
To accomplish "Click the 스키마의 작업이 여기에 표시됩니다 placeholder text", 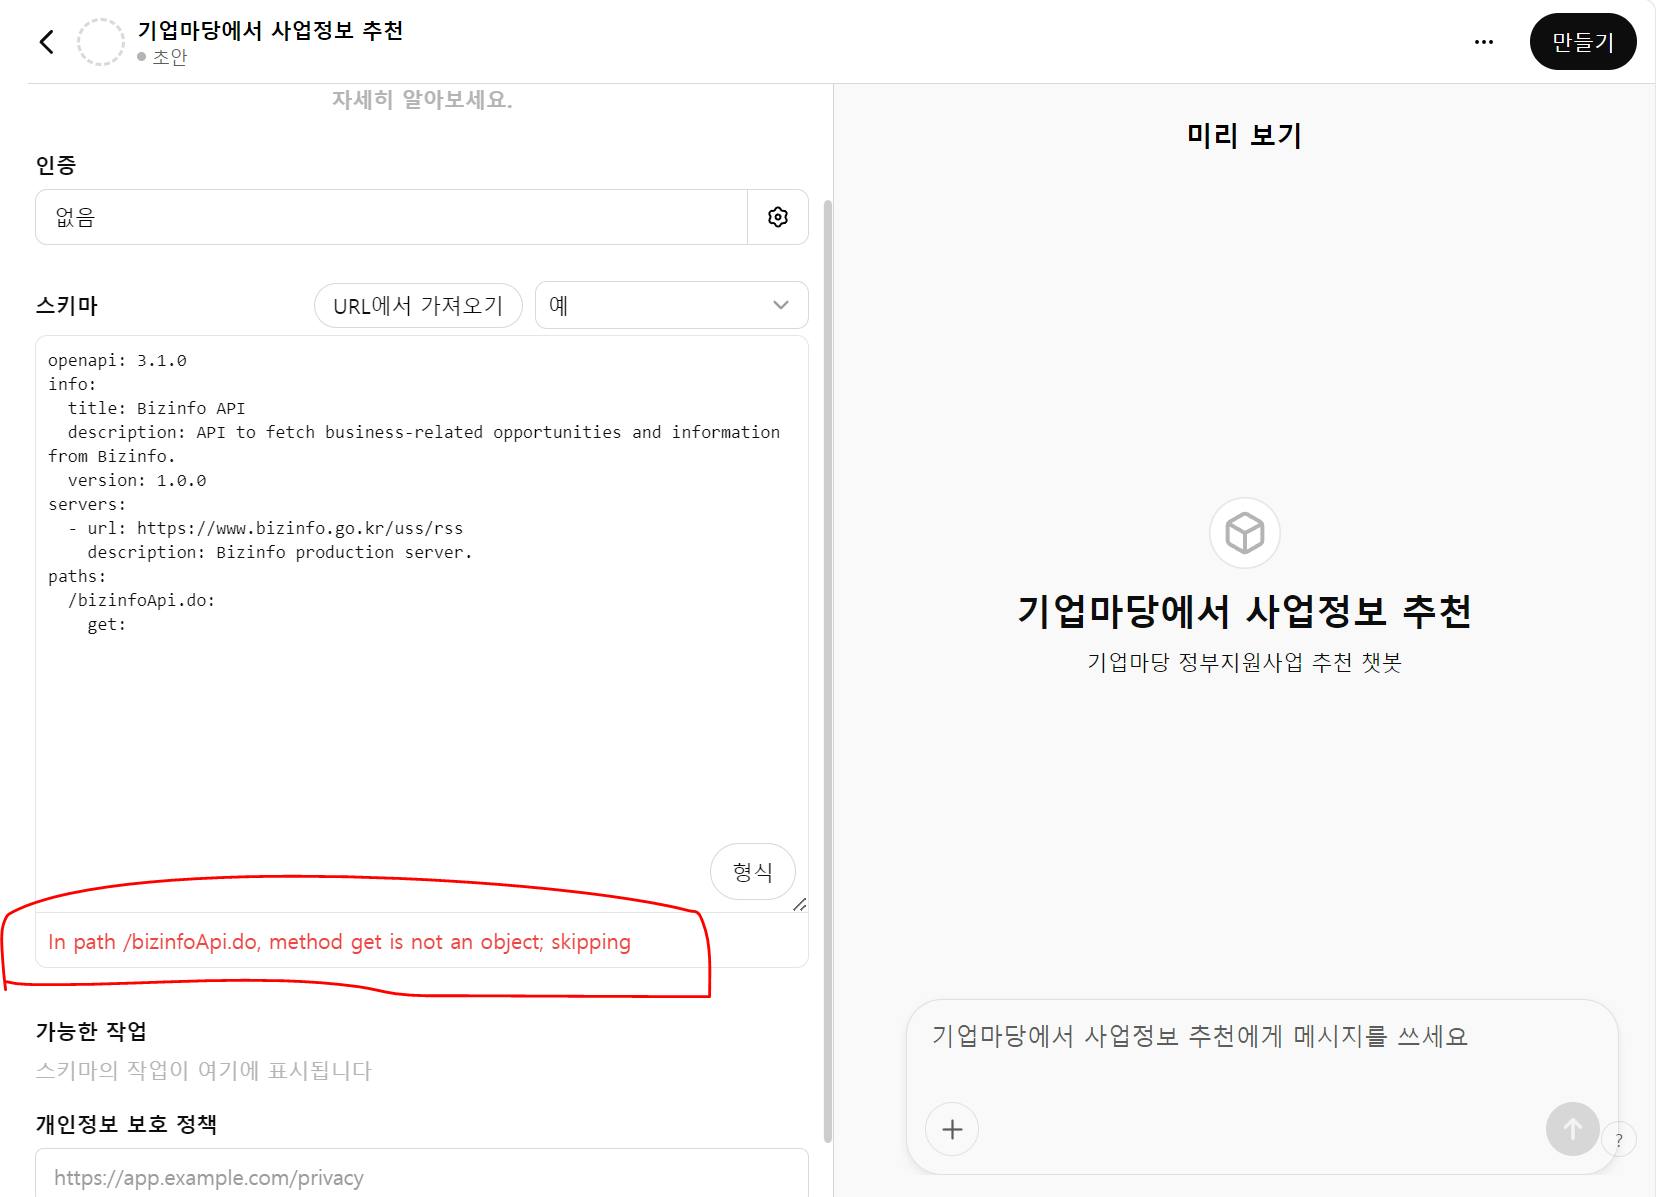I will pos(204,1071).
